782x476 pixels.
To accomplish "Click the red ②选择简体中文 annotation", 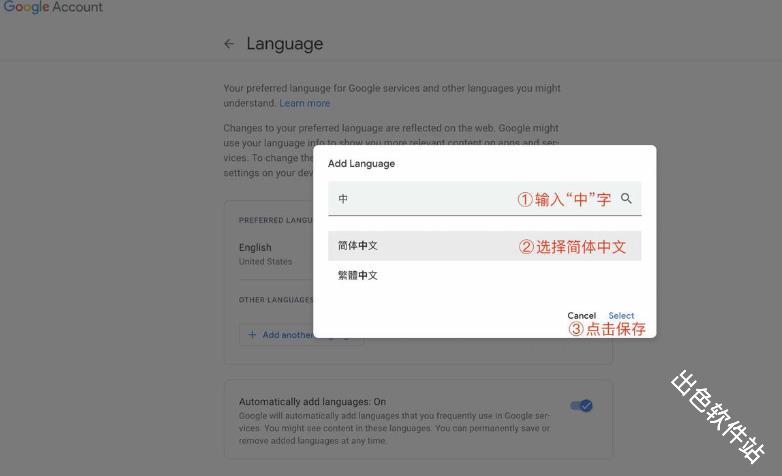I will 572,247.
